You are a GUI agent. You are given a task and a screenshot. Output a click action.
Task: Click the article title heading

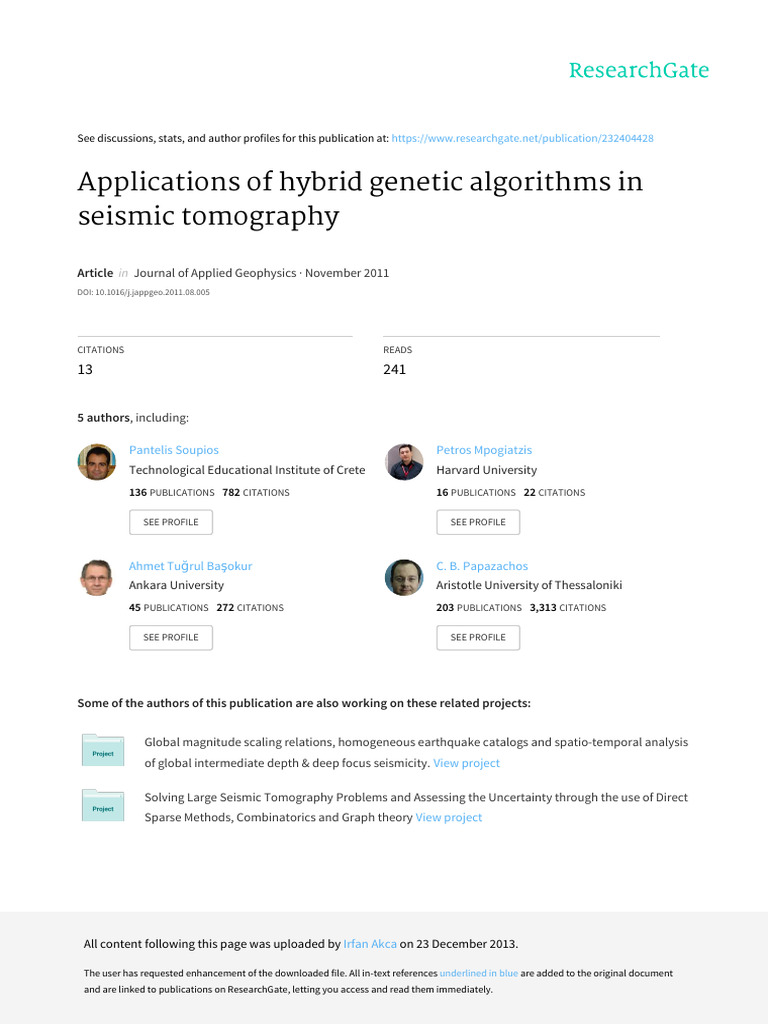(360, 199)
